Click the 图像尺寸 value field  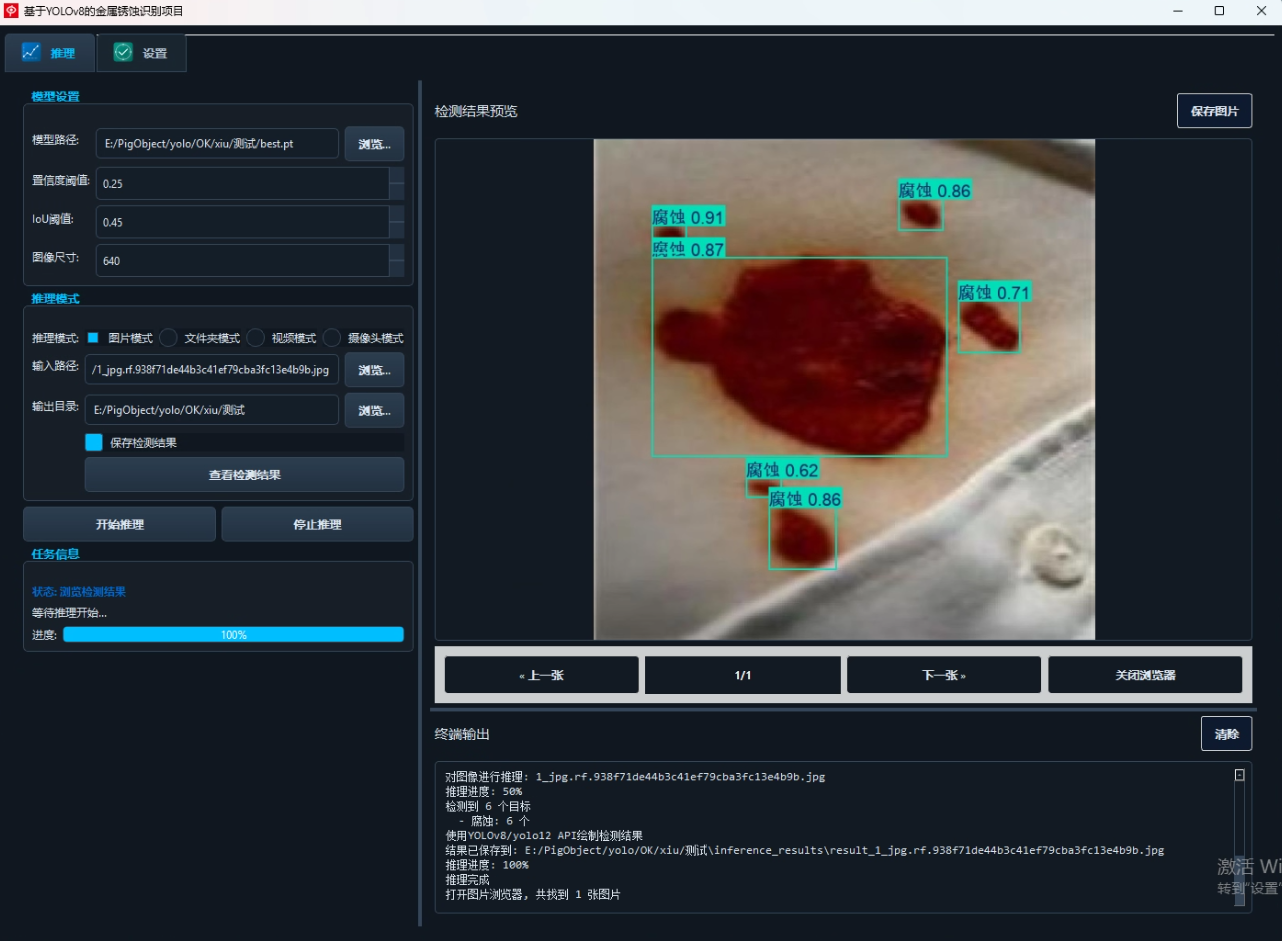click(x=242, y=261)
